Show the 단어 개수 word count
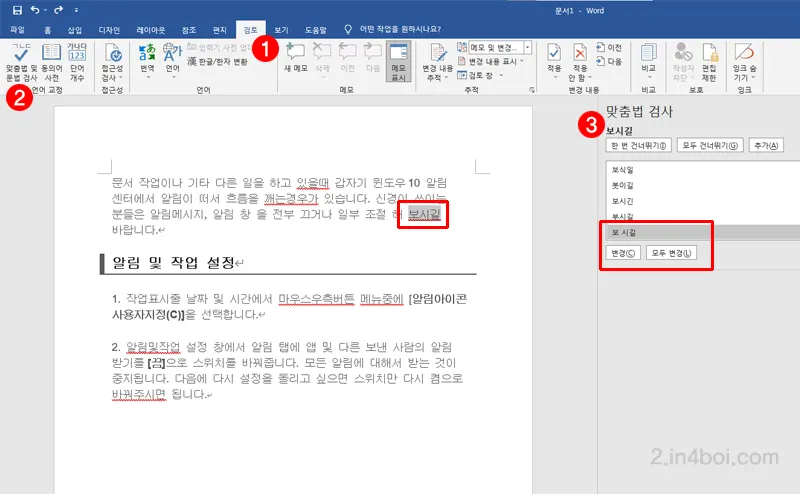800x500 pixels. pyautogui.click(x=77, y=62)
